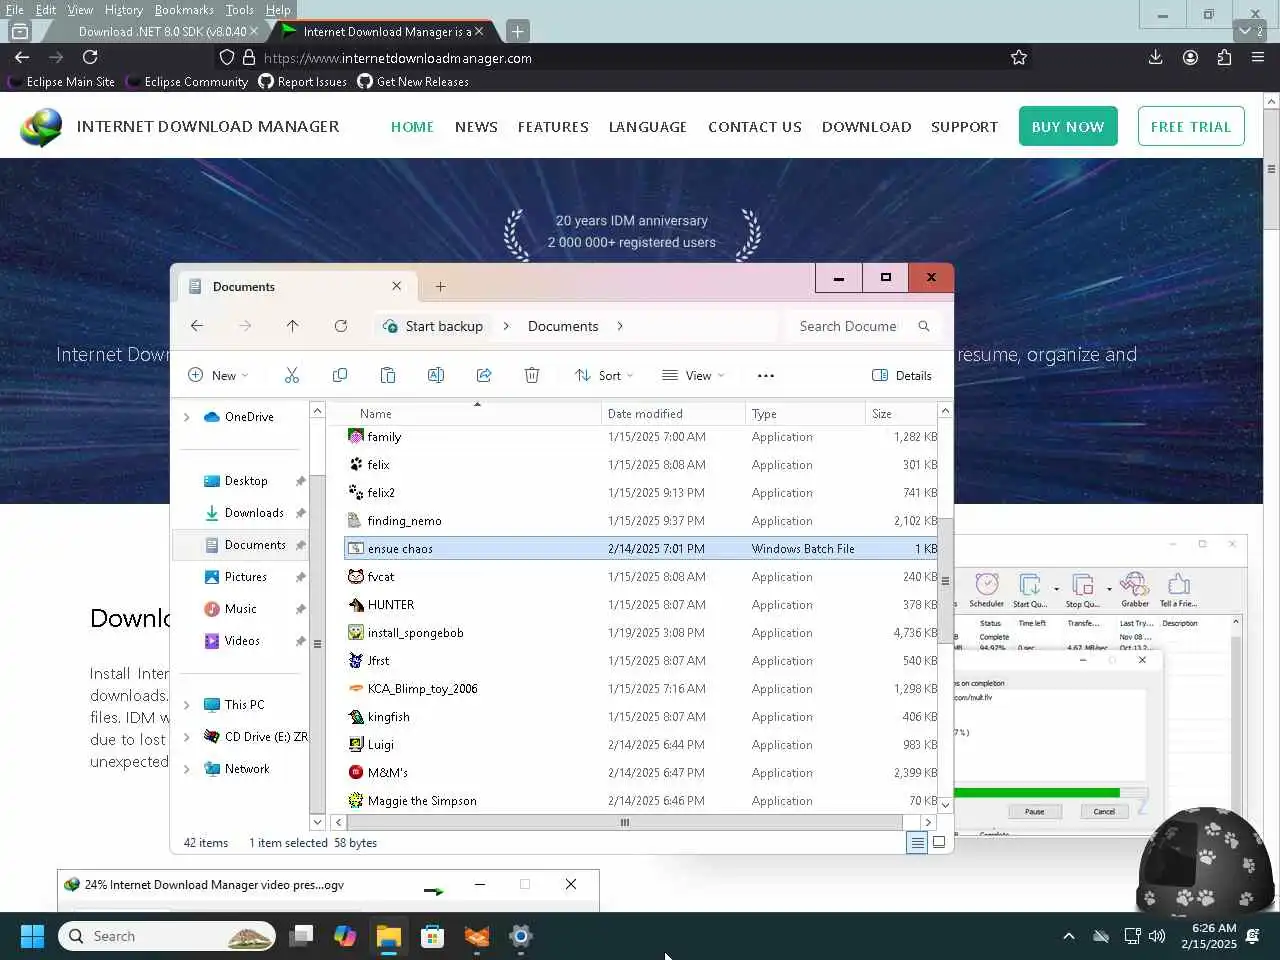Expand the Network tree node
The height and width of the screenshot is (960, 1280).
[187, 769]
